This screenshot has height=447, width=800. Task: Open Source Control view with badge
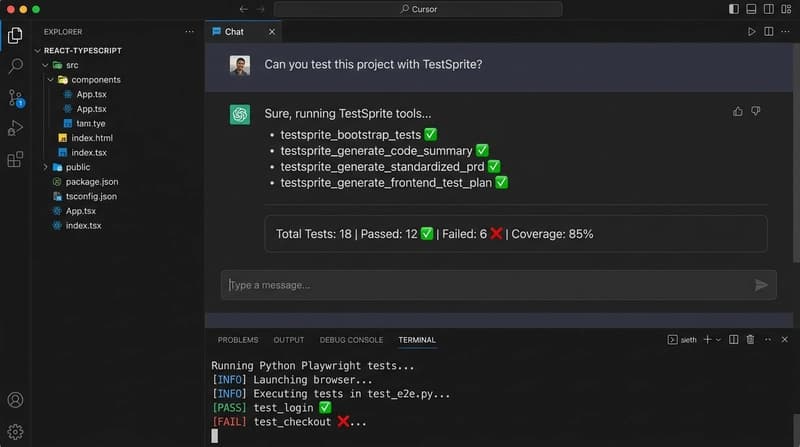click(16, 98)
